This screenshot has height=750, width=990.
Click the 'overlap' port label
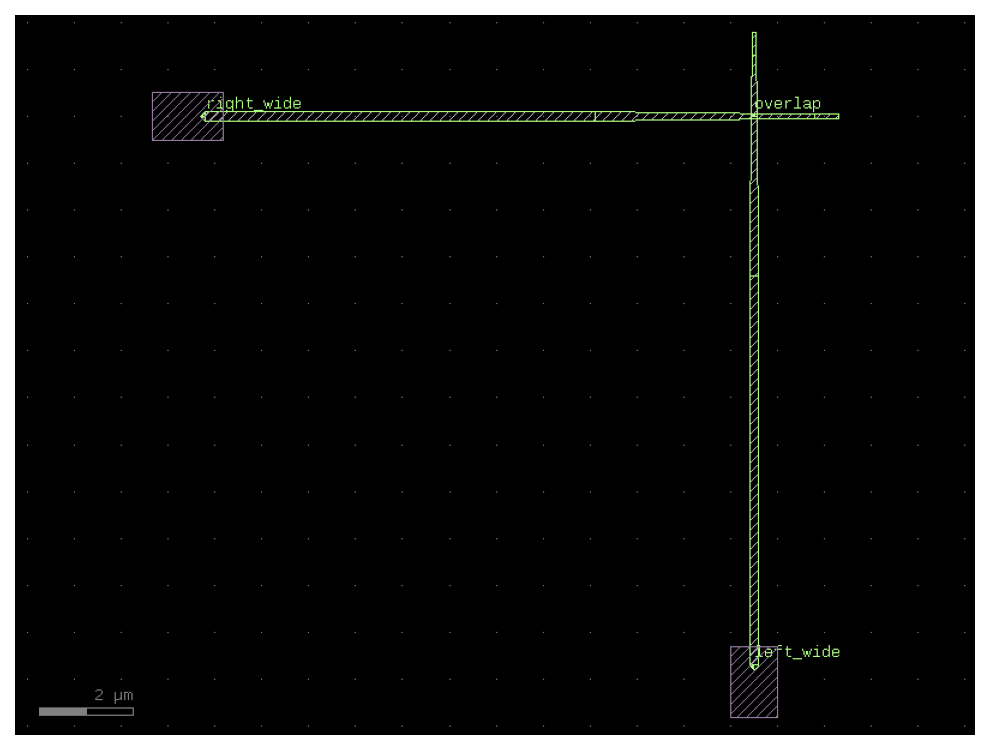pos(787,104)
